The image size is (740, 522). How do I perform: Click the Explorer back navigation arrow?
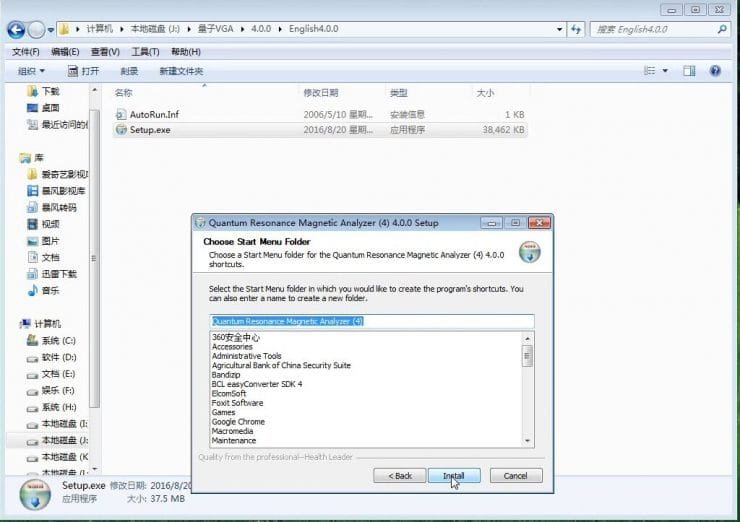point(16,30)
